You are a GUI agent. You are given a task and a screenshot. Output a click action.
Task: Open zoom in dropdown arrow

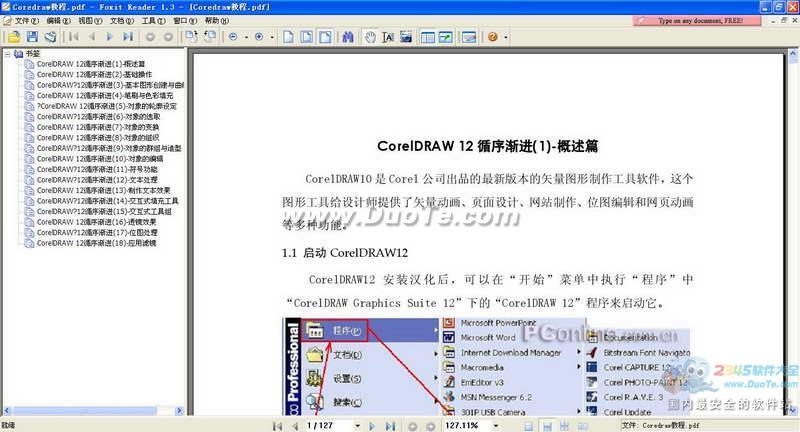(272, 37)
